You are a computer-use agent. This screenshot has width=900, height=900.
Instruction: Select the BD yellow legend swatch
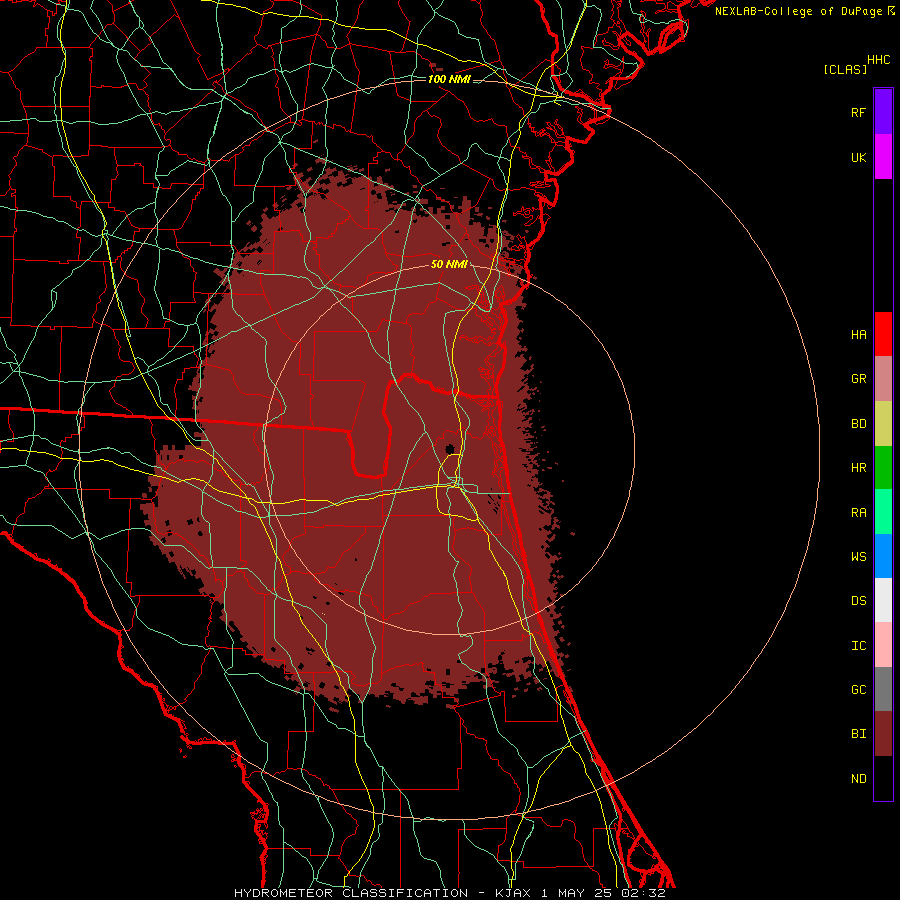(x=883, y=424)
